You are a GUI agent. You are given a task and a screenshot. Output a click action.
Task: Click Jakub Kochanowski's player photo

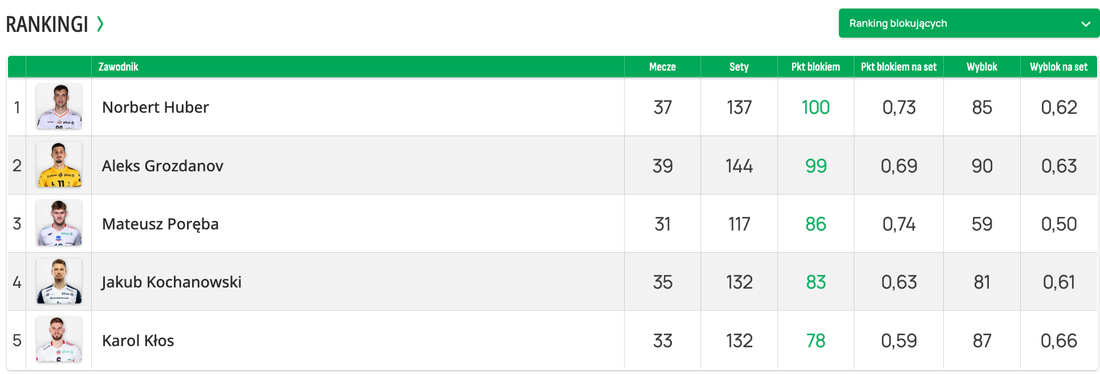pyautogui.click(x=59, y=281)
